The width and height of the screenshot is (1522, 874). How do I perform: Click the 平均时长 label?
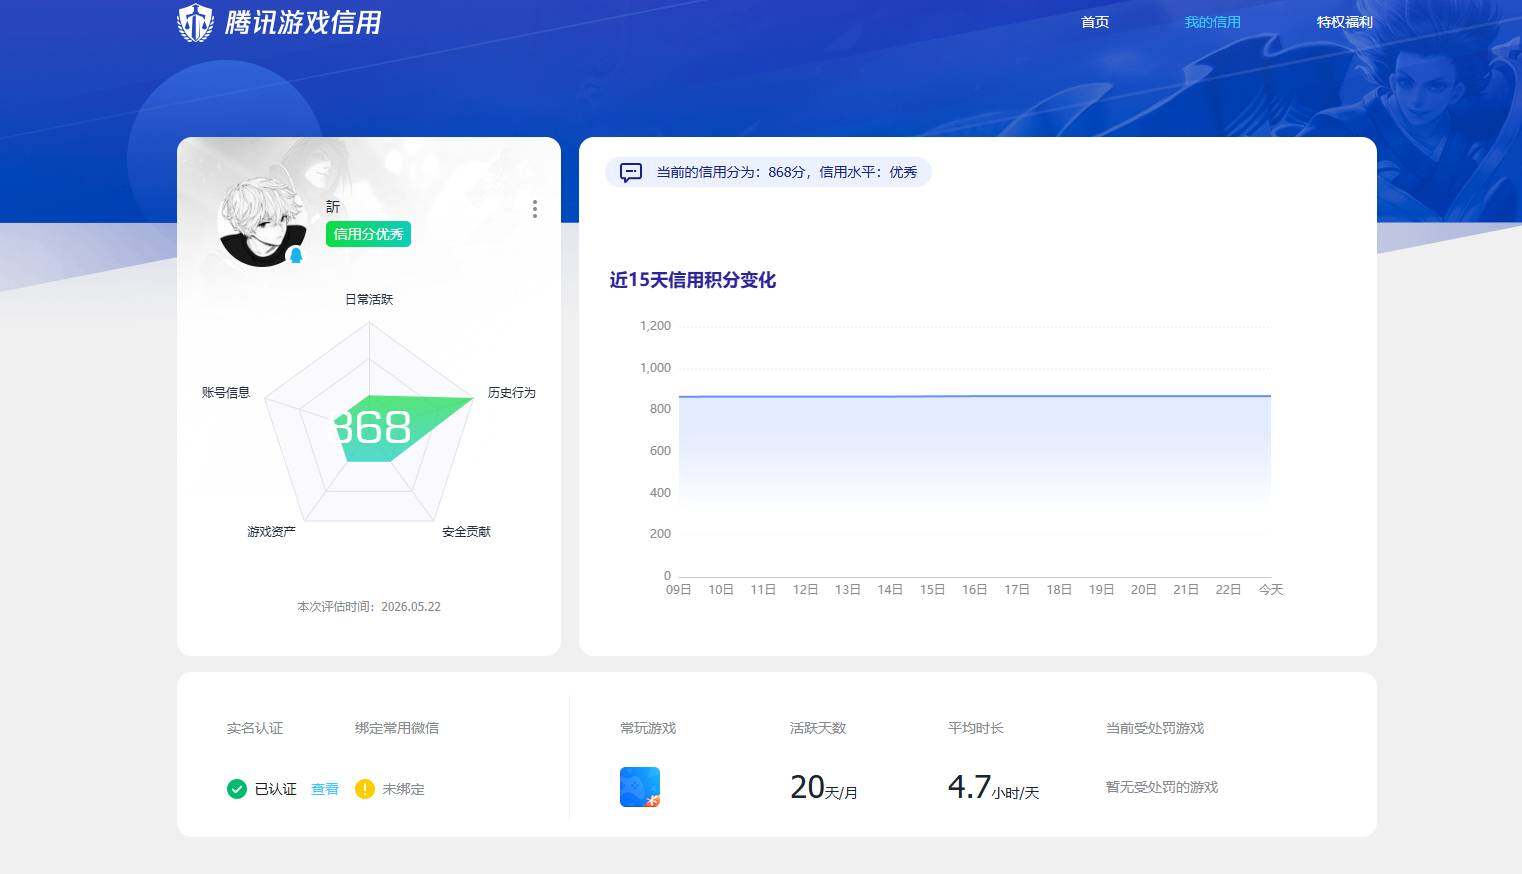[976, 728]
